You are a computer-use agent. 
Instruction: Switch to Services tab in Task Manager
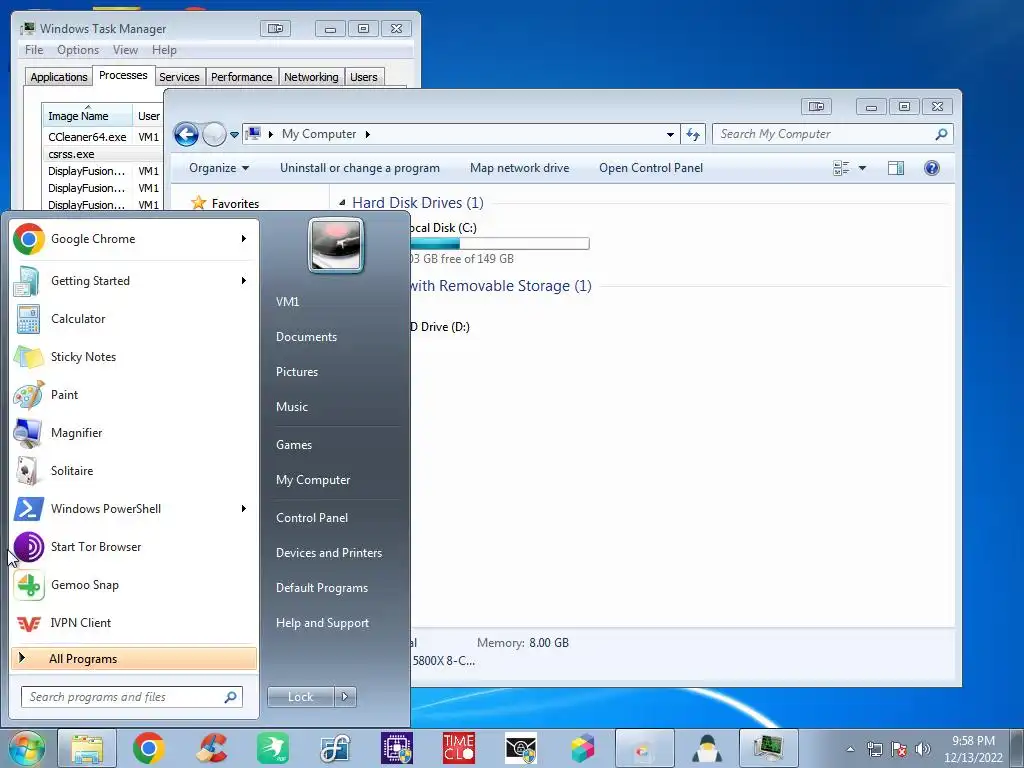[x=179, y=77]
